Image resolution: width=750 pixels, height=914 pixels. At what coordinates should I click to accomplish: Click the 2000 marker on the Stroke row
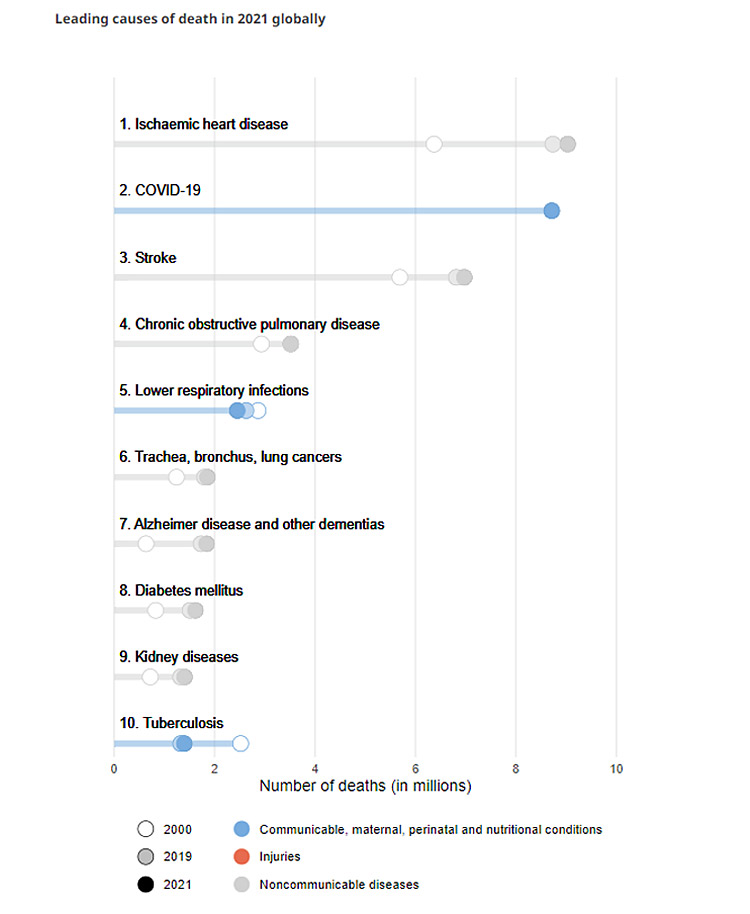coord(400,277)
